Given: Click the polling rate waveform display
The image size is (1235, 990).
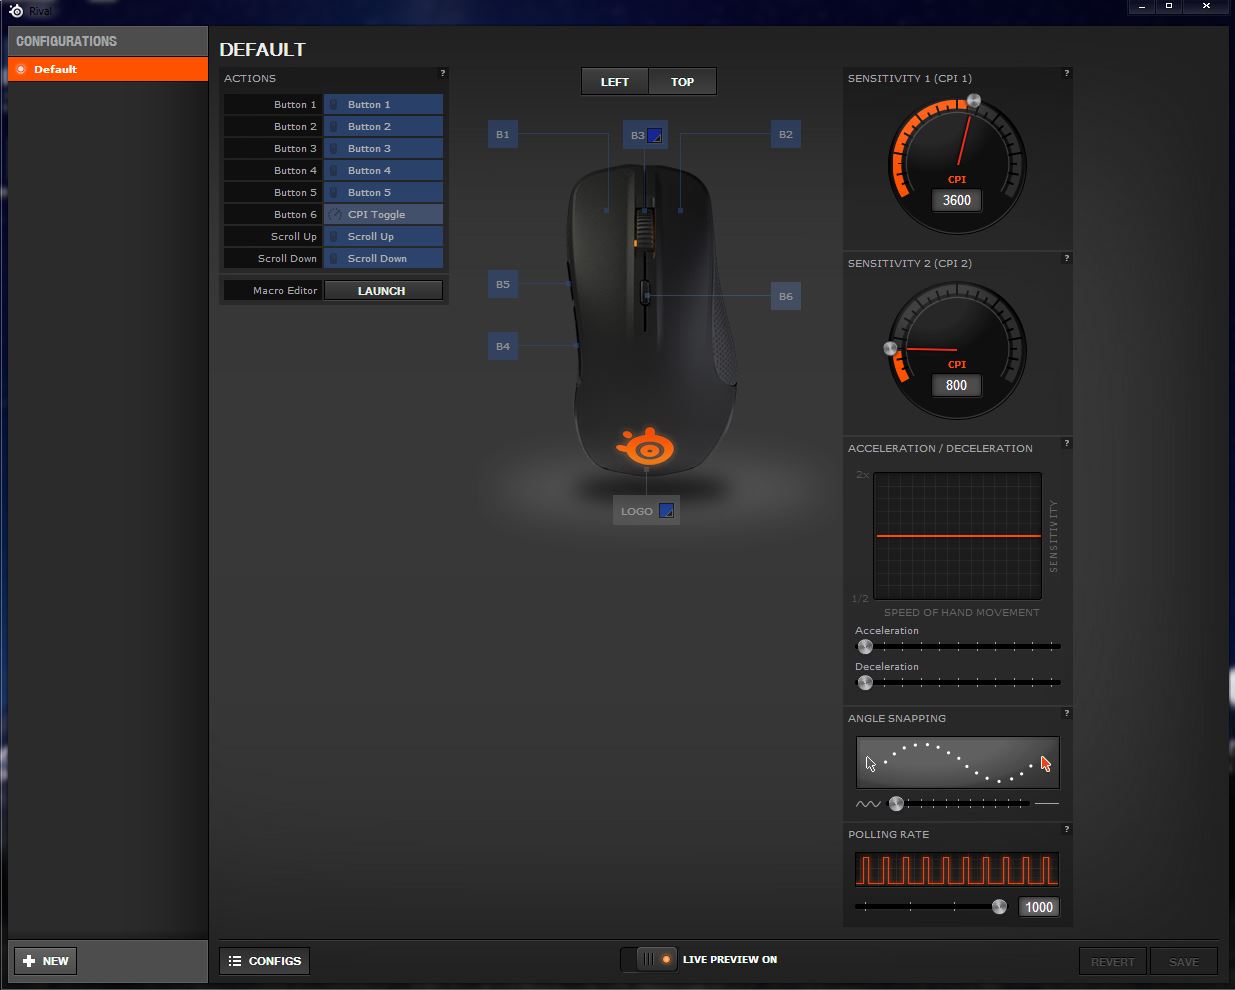Looking at the screenshot, I should (x=957, y=869).
